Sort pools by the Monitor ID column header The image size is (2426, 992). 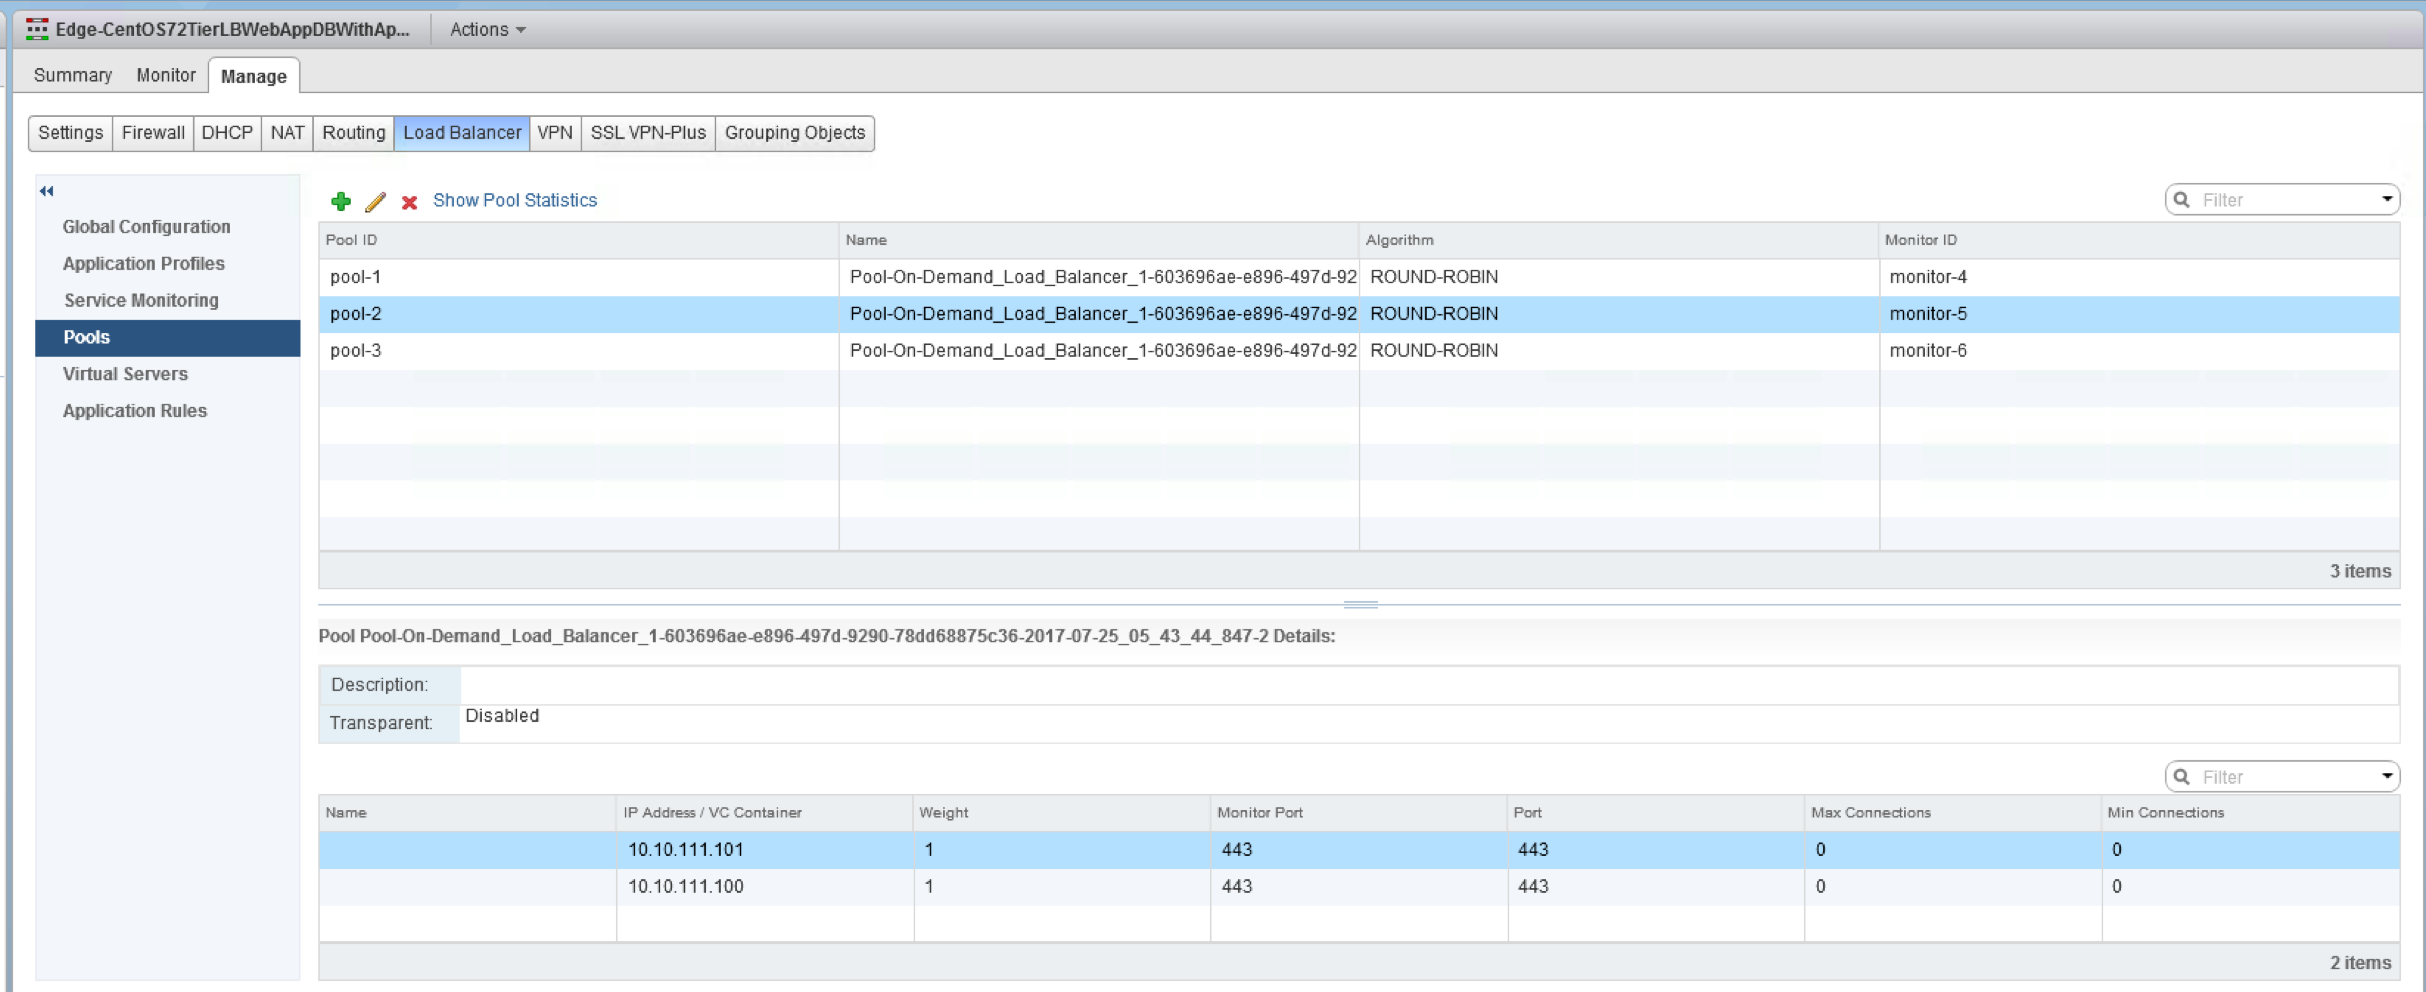2139,240
